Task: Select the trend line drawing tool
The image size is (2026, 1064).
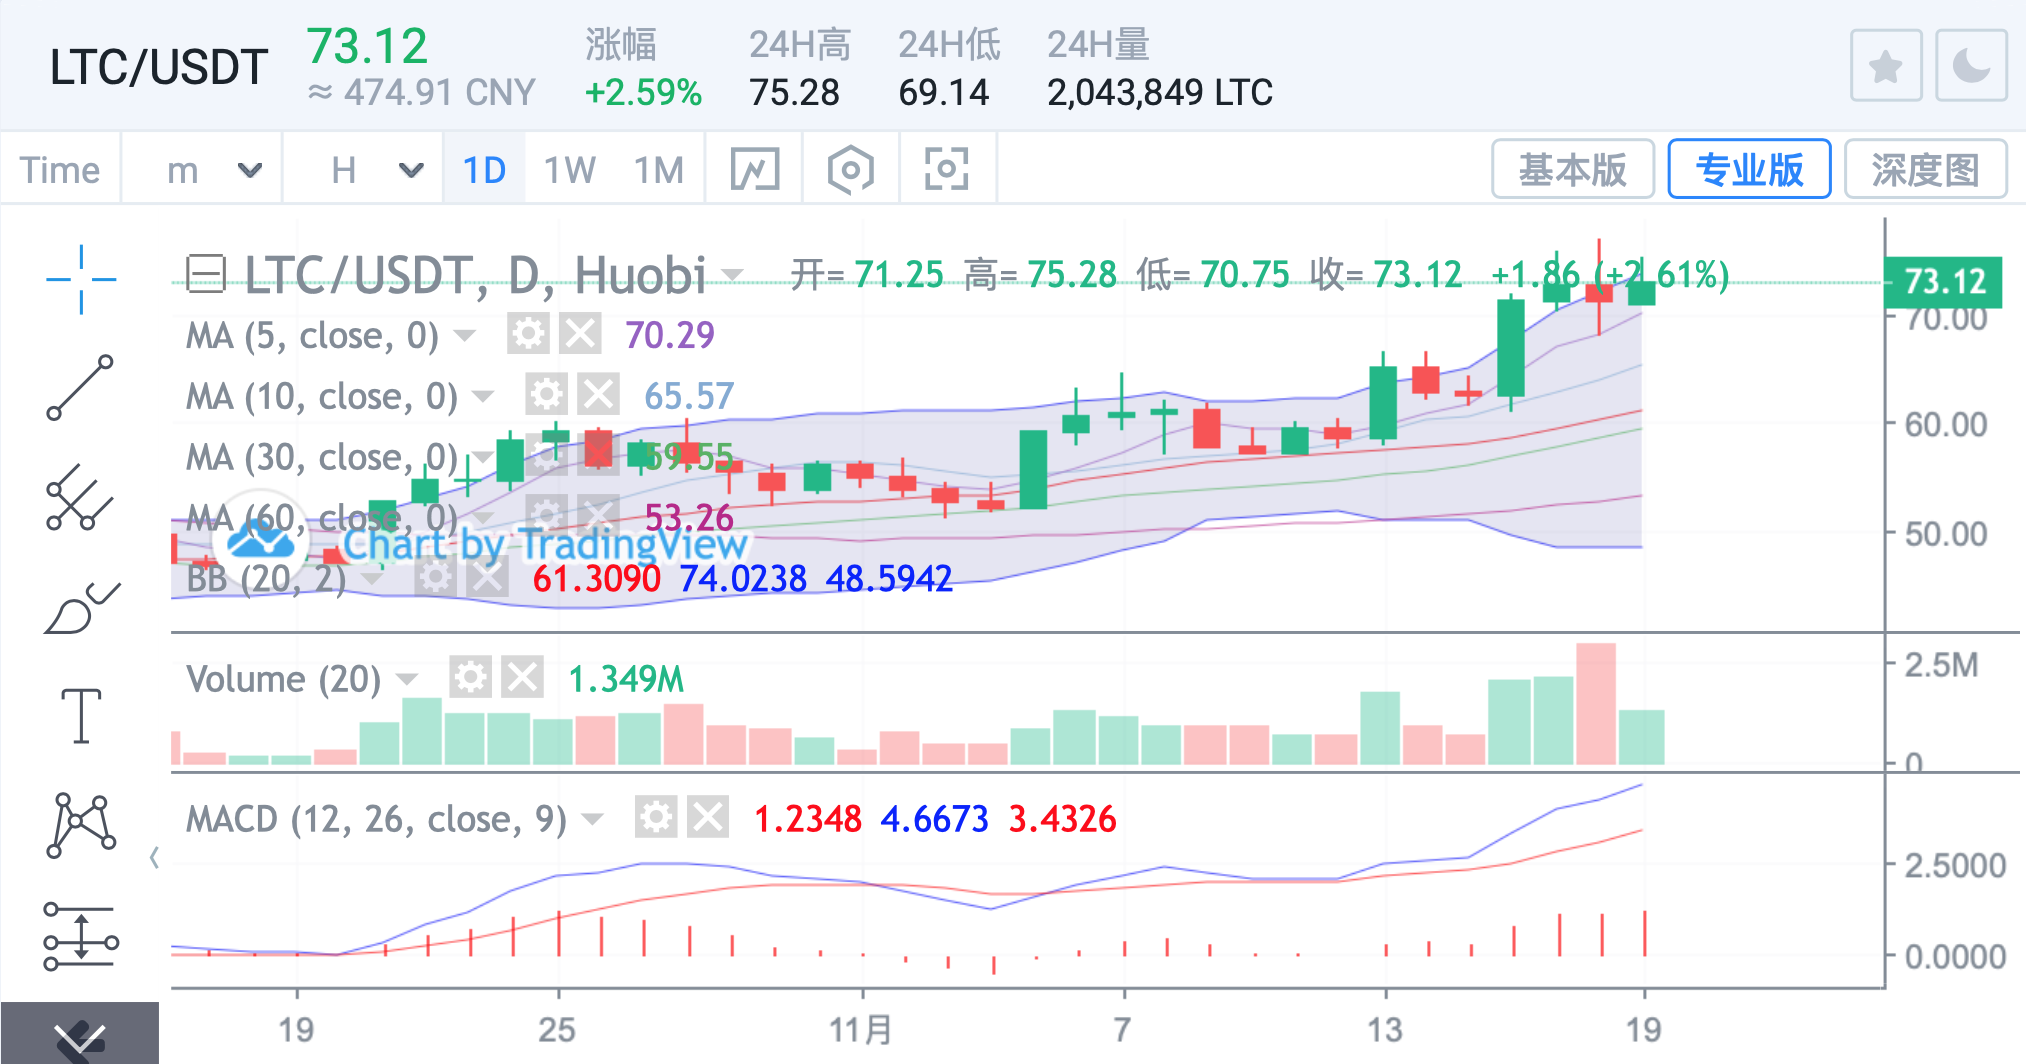Action: pyautogui.click(x=80, y=388)
